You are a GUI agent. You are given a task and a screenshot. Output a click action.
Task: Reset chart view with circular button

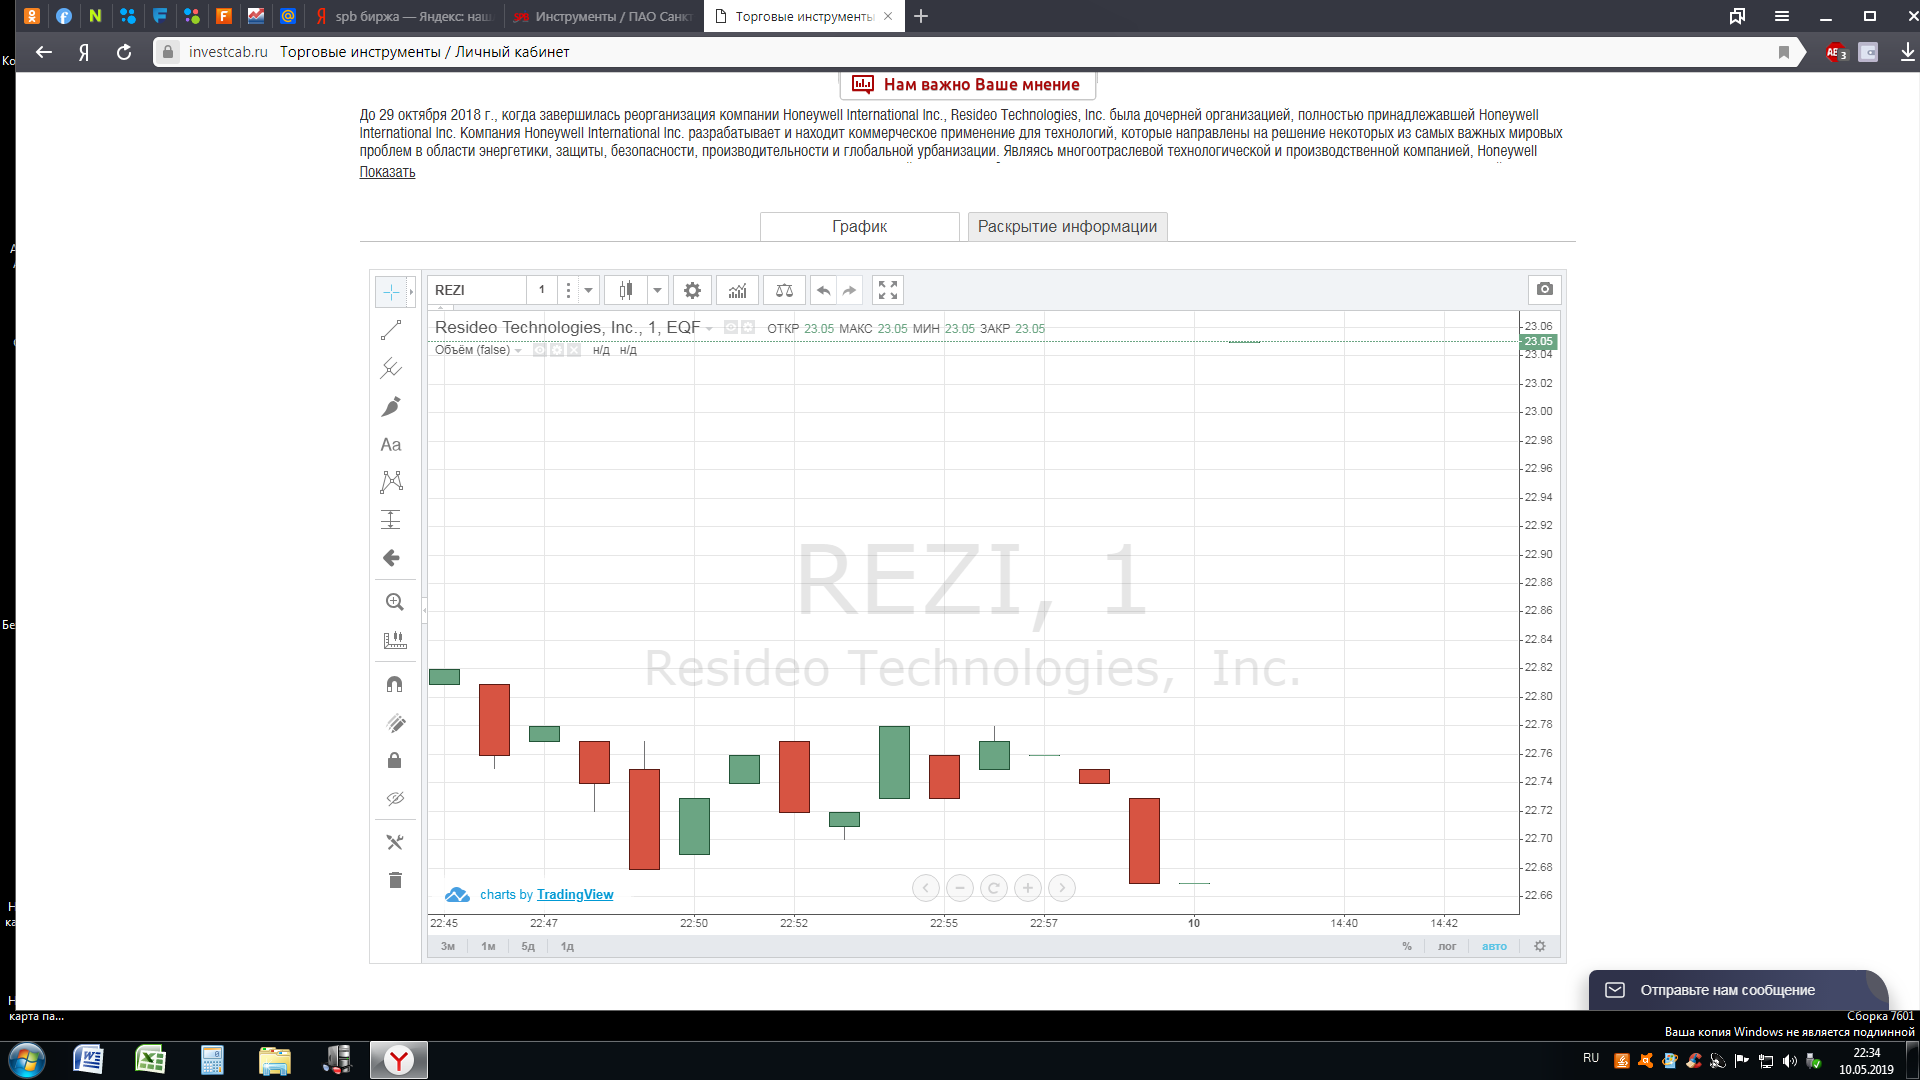click(994, 887)
